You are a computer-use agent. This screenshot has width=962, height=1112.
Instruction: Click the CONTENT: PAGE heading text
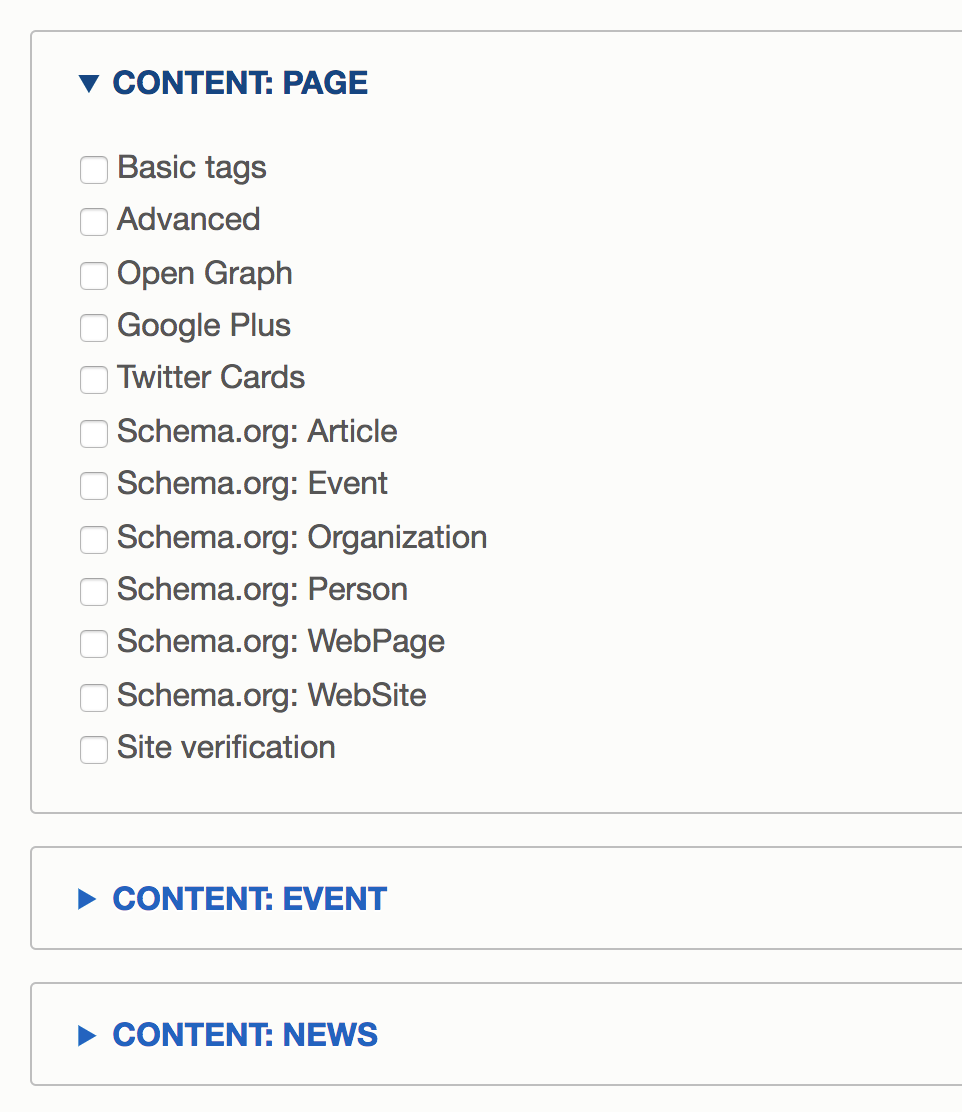240,83
